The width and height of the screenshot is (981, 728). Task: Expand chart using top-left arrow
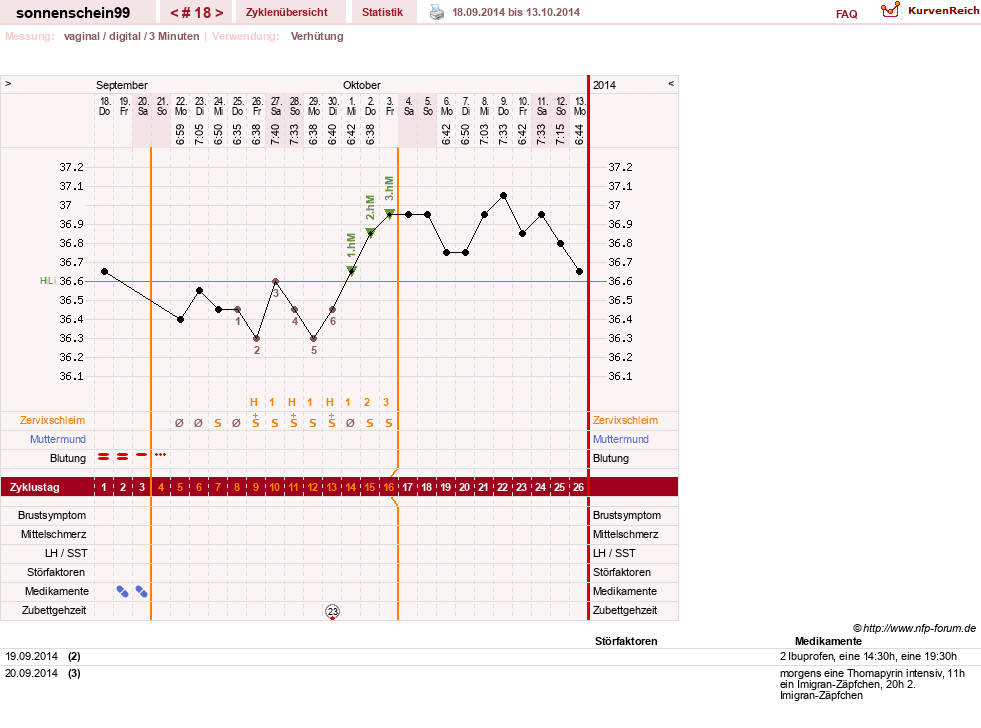(x=8, y=83)
